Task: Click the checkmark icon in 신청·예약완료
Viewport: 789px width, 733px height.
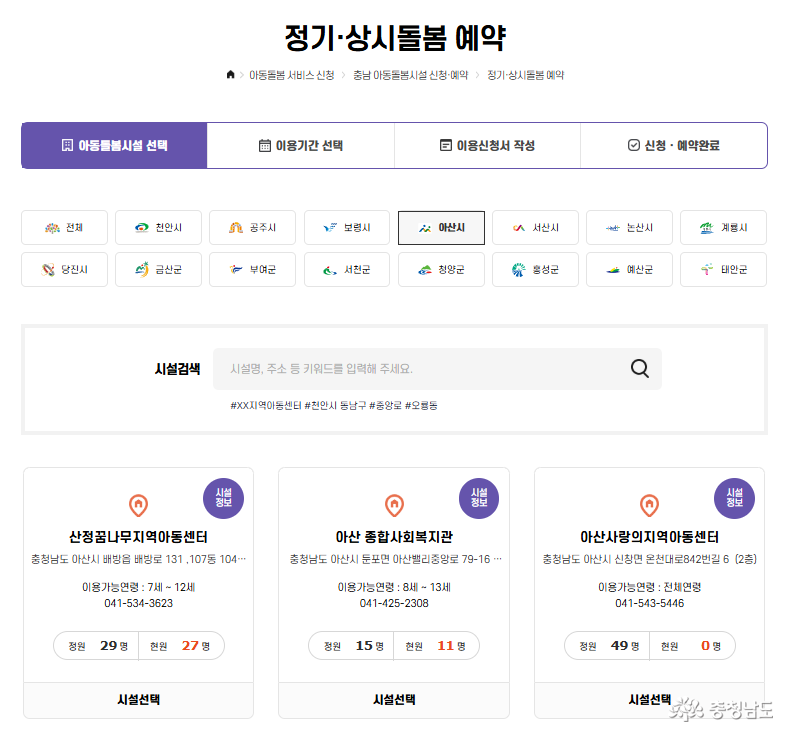Action: 634,145
